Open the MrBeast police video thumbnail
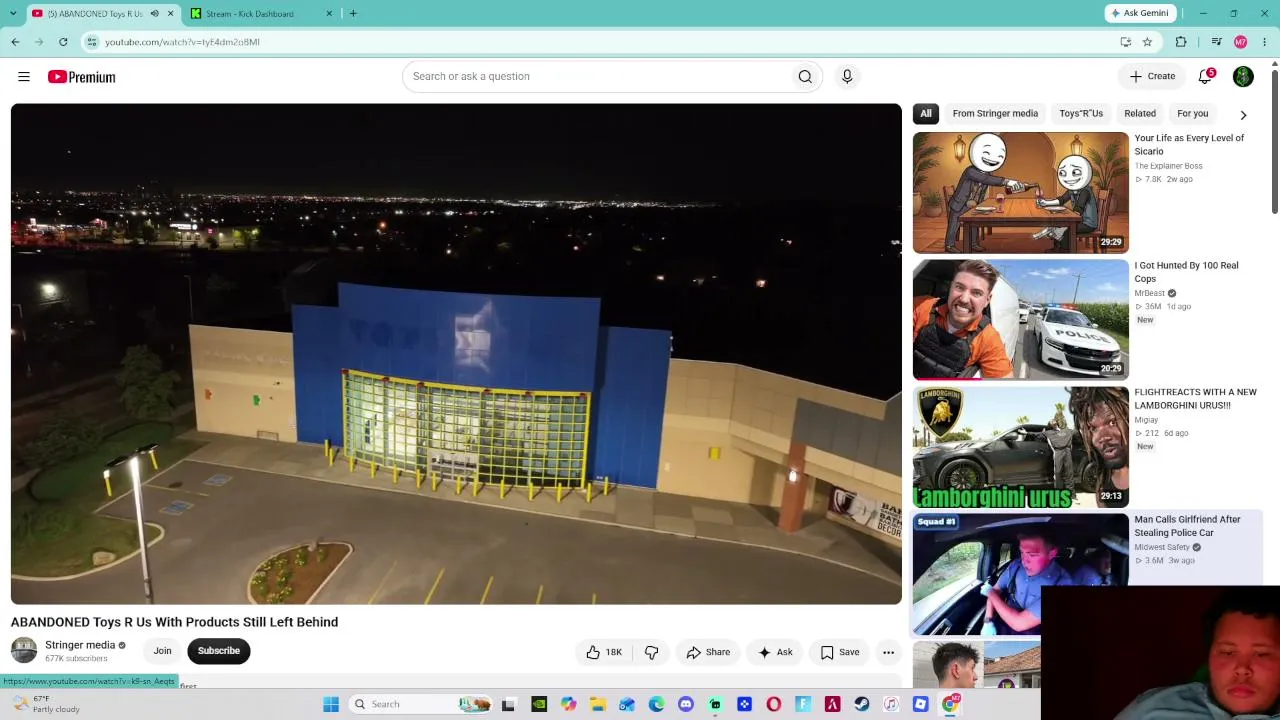This screenshot has width=1280, height=720. 1020,319
